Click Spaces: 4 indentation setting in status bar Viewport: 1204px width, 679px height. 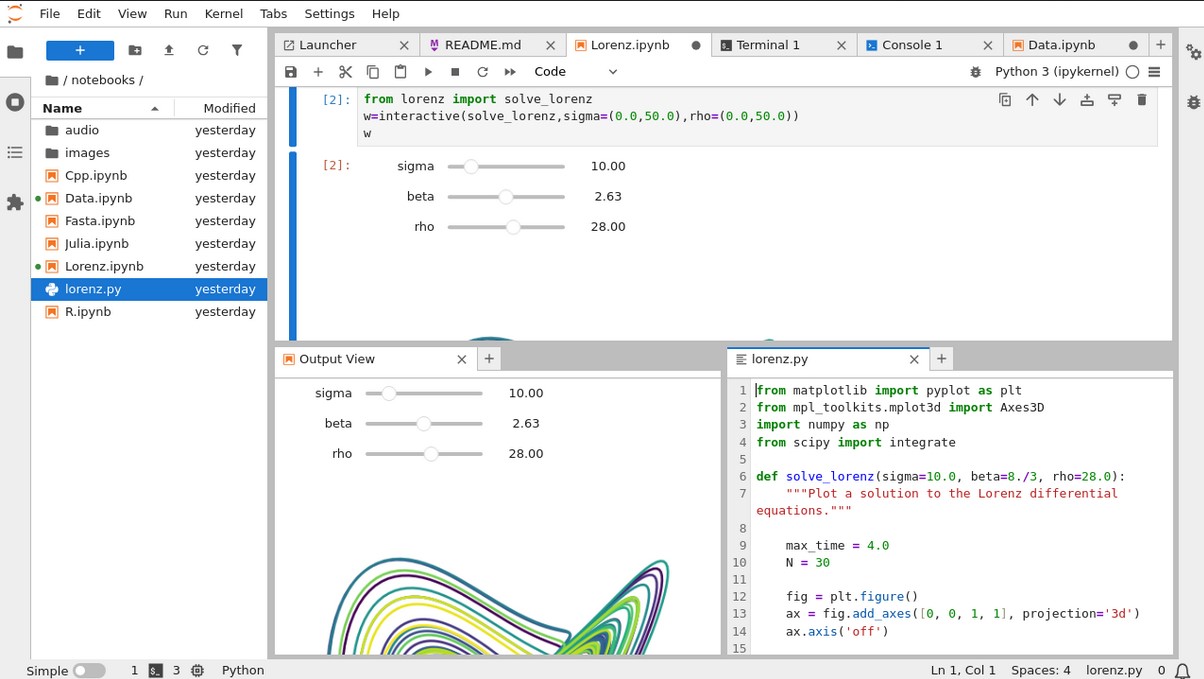pos(1040,671)
